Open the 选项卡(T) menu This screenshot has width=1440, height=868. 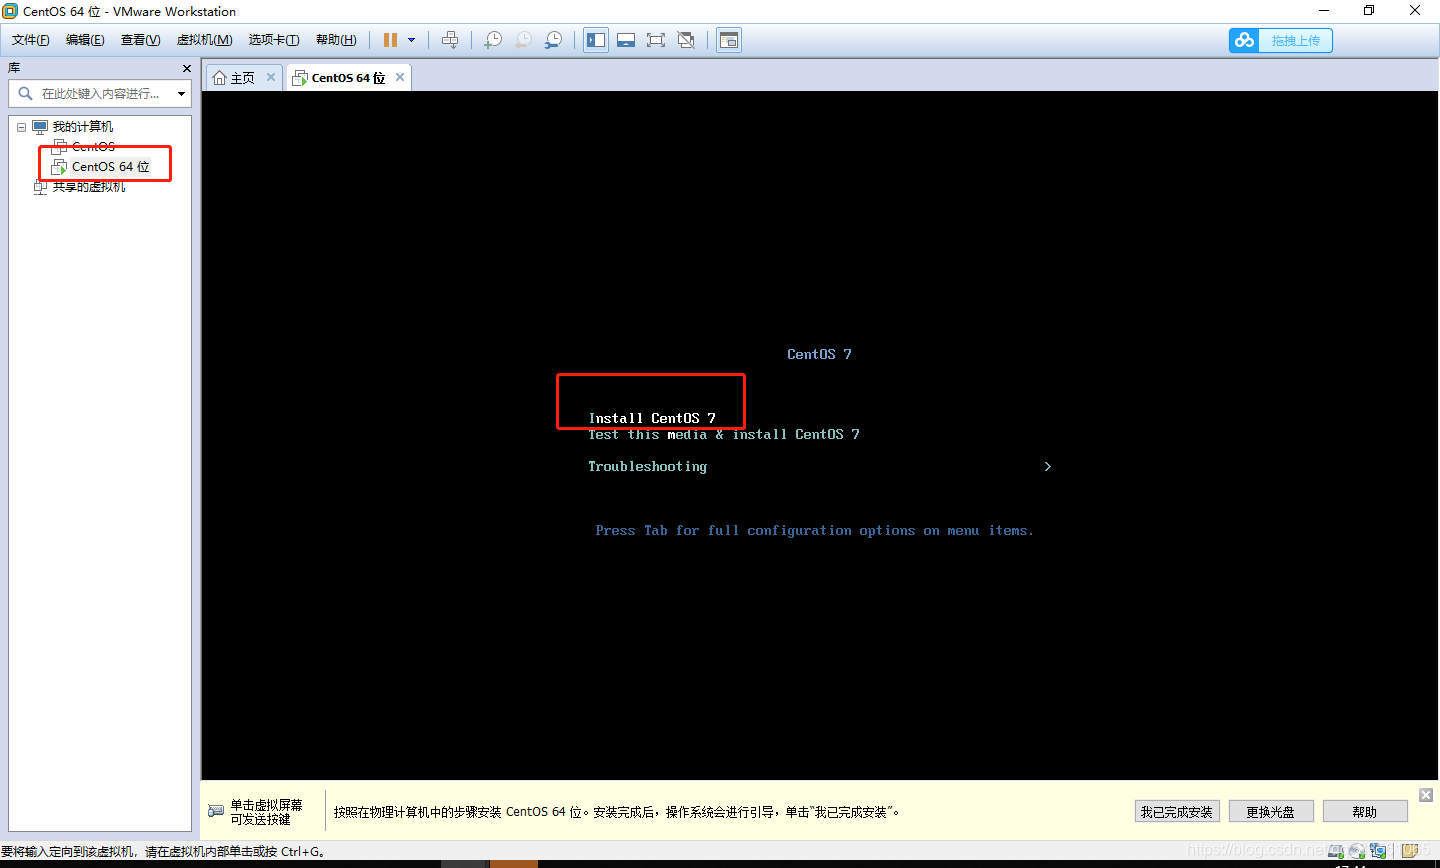[274, 40]
